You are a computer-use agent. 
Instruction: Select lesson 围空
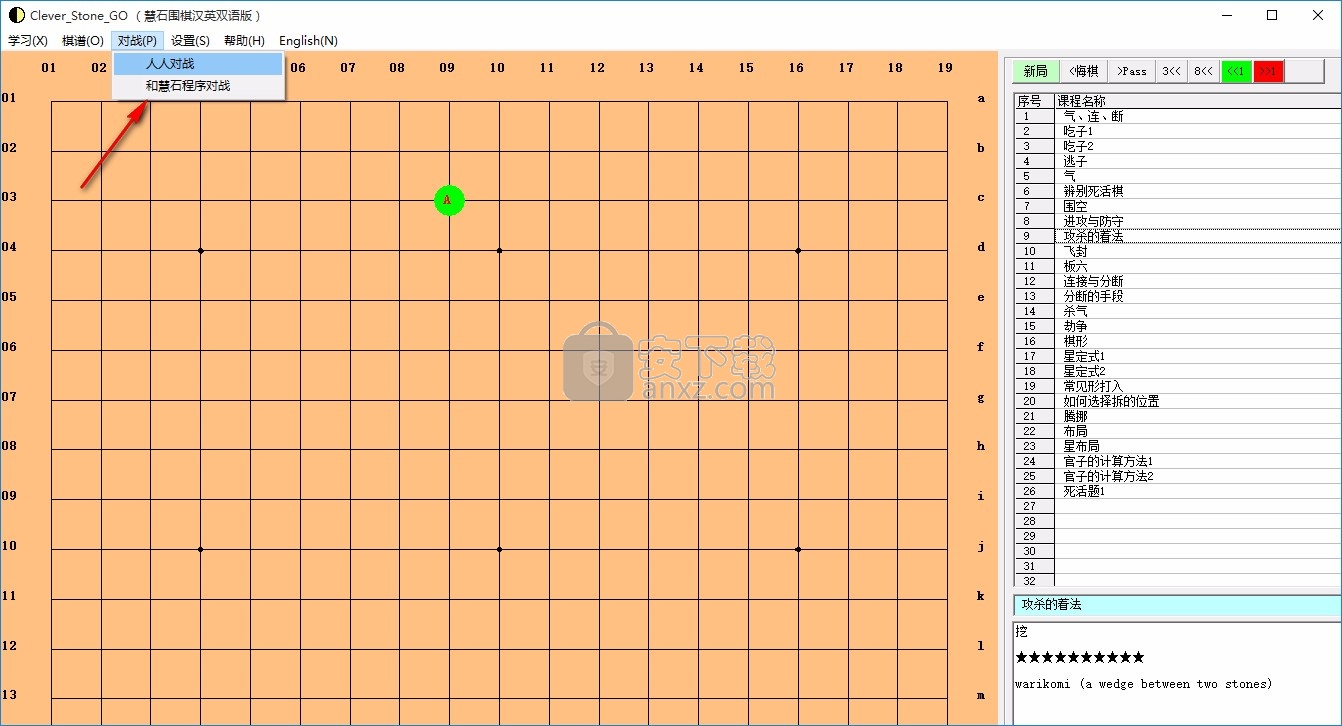(x=1197, y=206)
